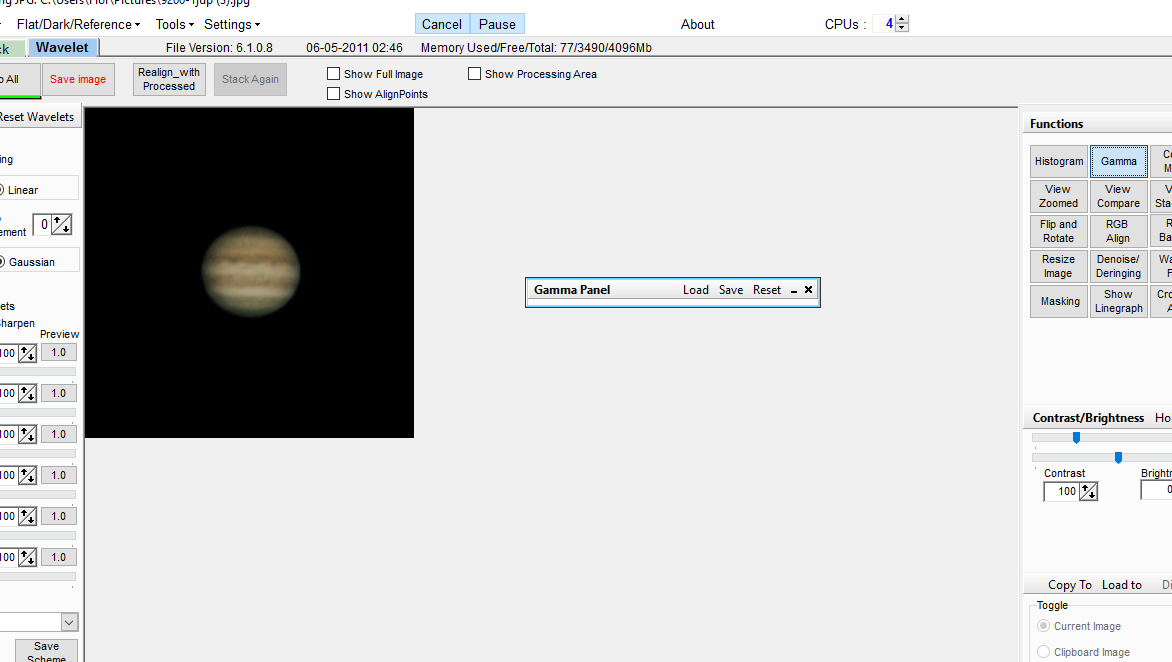Click the Contrast value stepper arrows
This screenshot has height=662, width=1172.
coord(1088,492)
